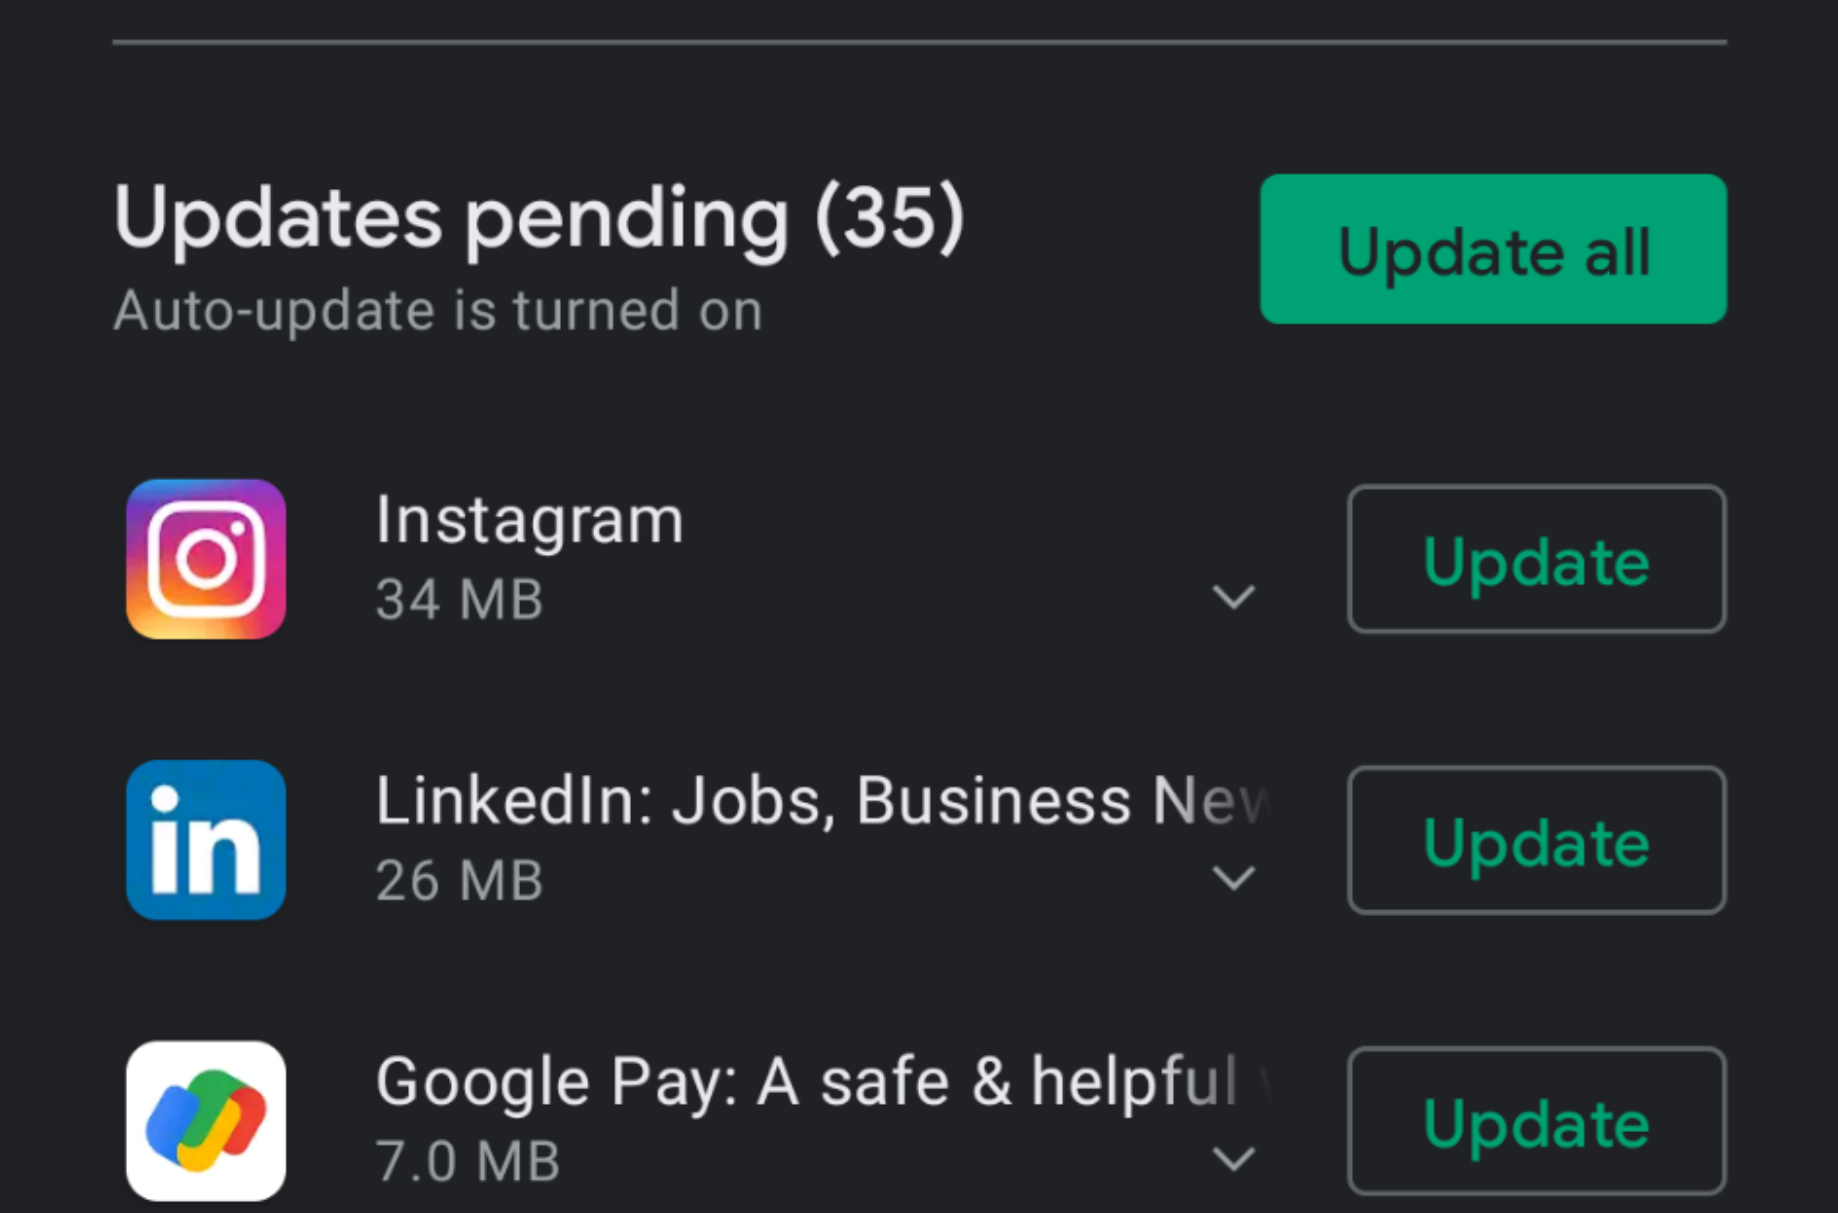Click the 26 MB size under LinkedIn
Viewport: 1838px width, 1213px height.
coord(459,881)
